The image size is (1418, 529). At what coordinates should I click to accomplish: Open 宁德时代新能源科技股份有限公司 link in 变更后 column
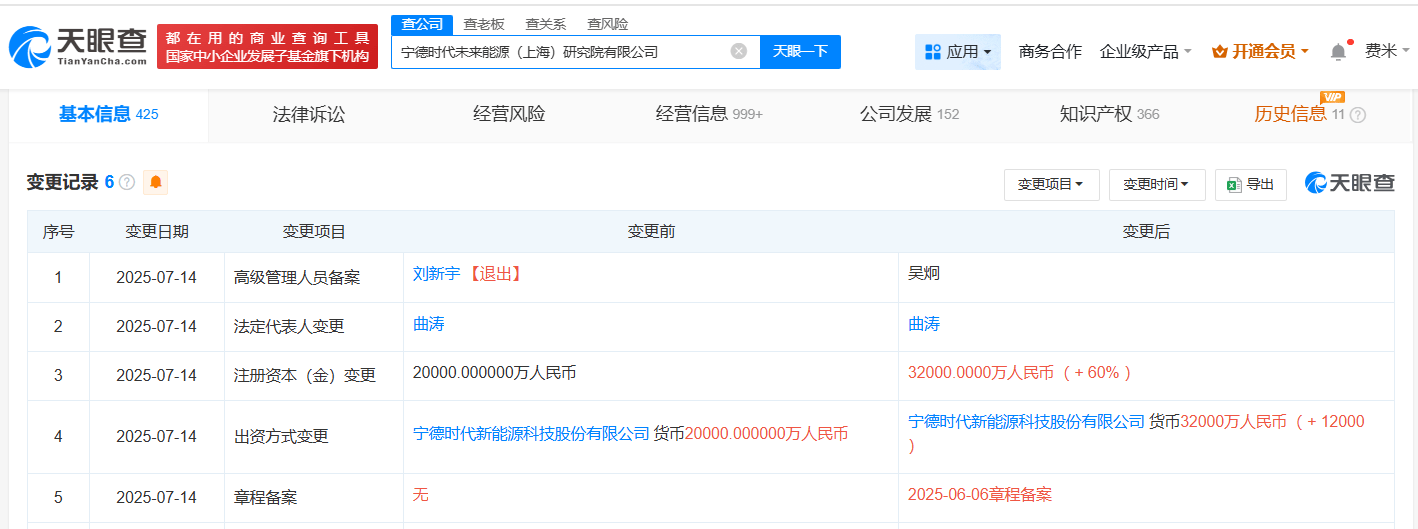pyautogui.click(x=1026, y=421)
